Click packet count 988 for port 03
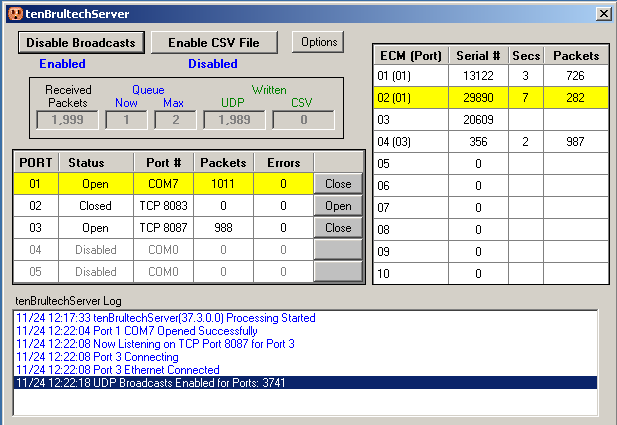 pyautogui.click(x=223, y=228)
